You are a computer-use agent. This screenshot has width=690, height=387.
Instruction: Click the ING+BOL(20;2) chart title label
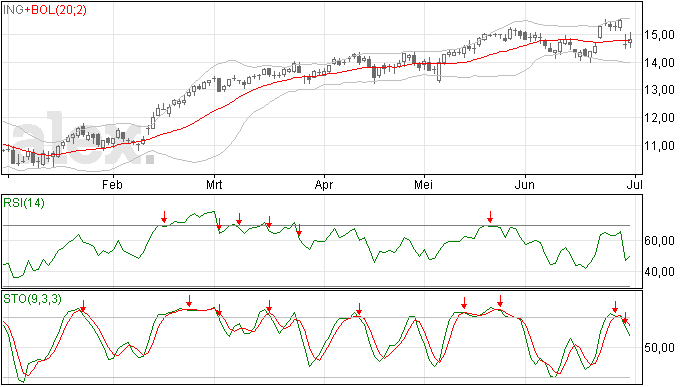click(x=45, y=10)
